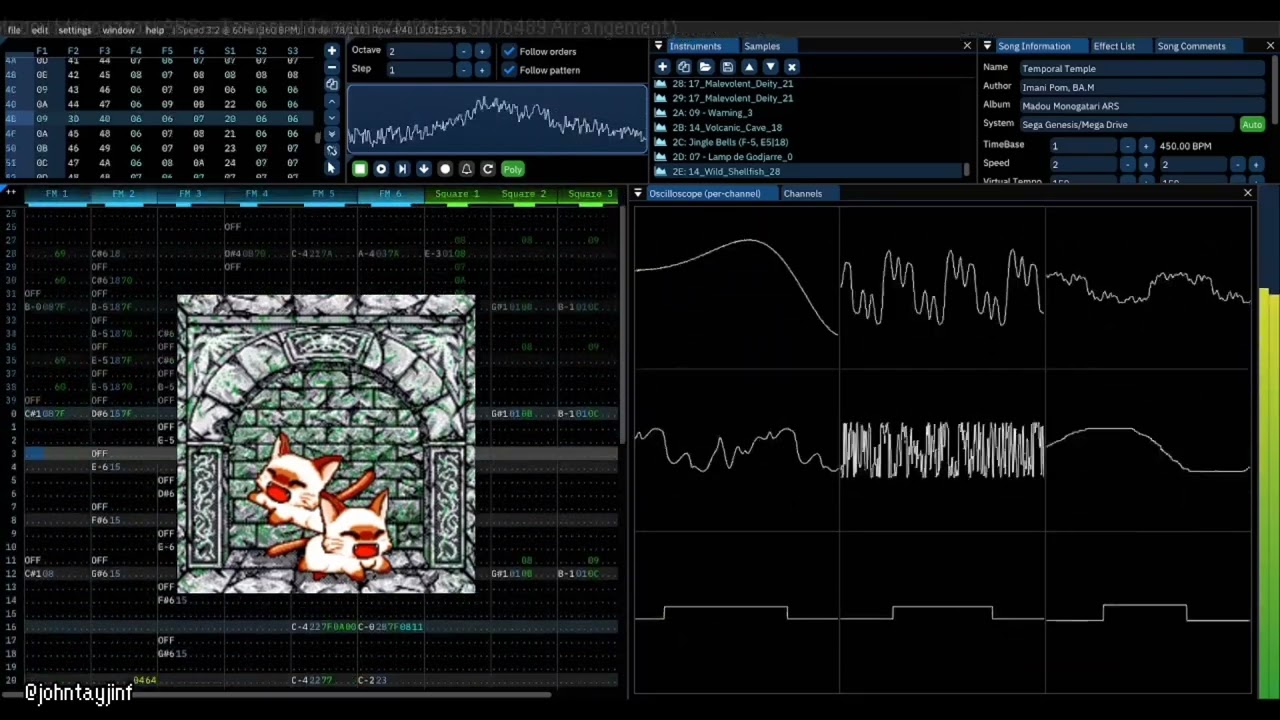This screenshot has height=720, width=1280.
Task: Decrease Octave with minus button
Action: click(x=463, y=51)
